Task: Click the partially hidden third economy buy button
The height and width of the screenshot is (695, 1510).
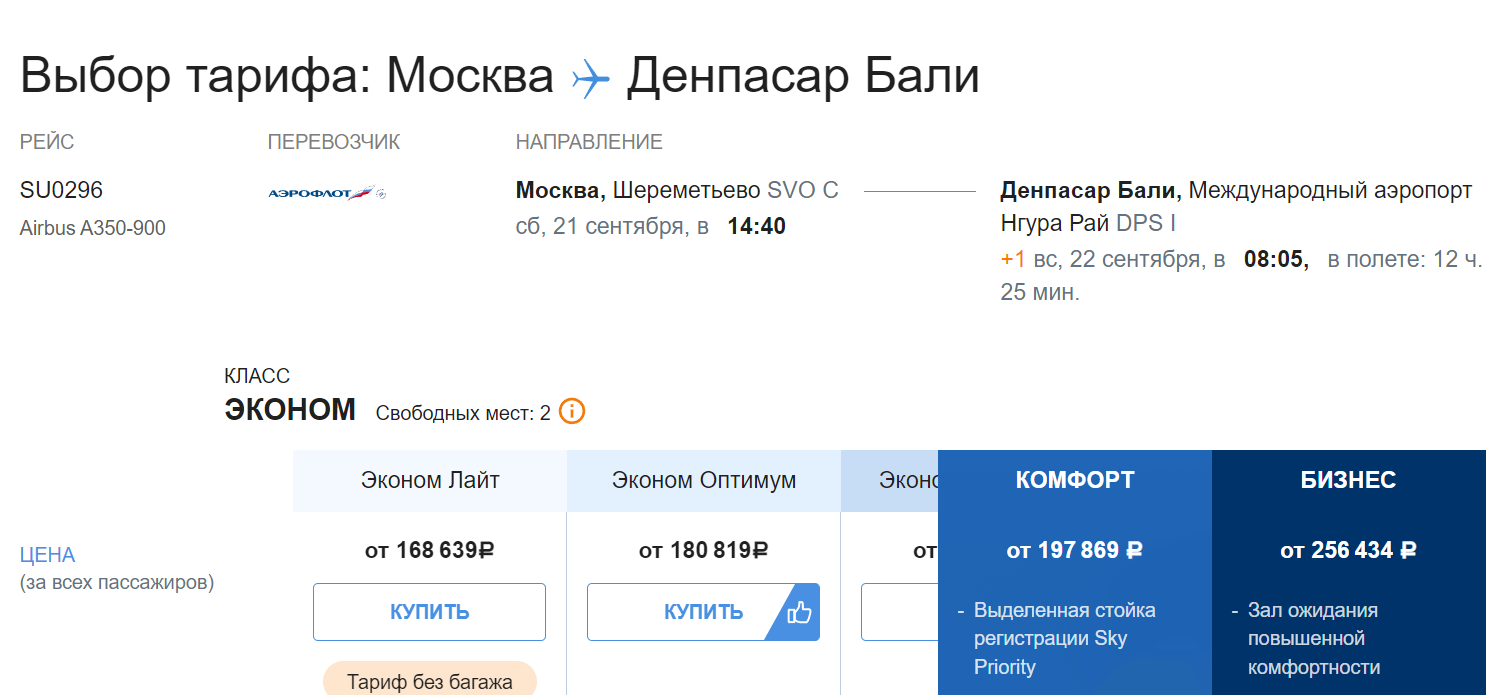Action: click(899, 612)
